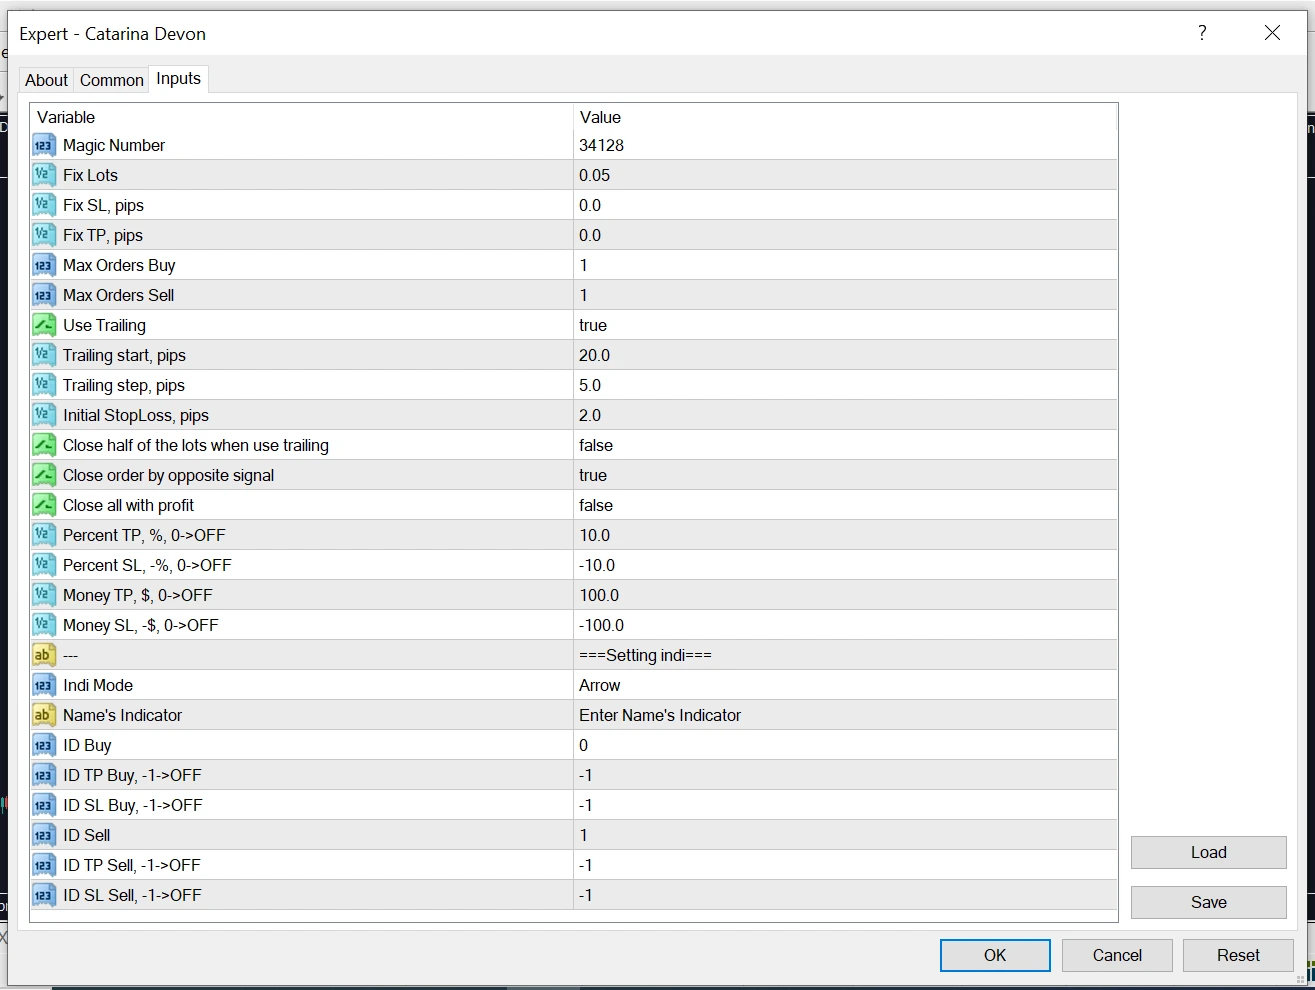The width and height of the screenshot is (1315, 990).
Task: Click the Percent TP value 10.0
Action: 594,535
